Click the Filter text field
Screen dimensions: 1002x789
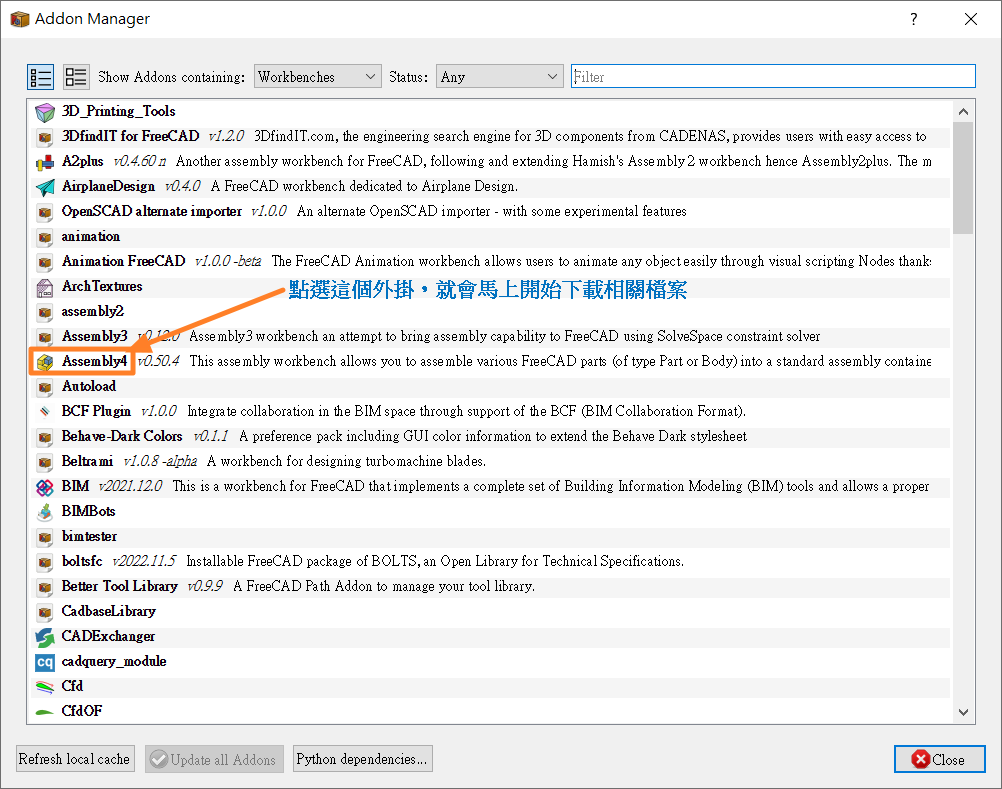click(x=773, y=76)
